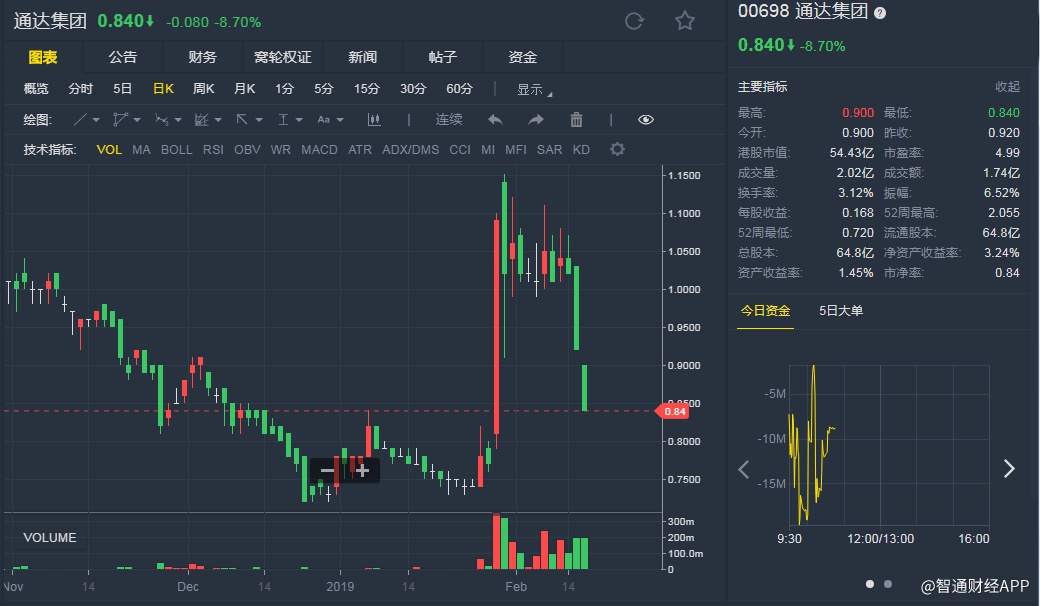The image size is (1040, 606).
Task: Toggle the VOL indicator
Action: tap(109, 150)
